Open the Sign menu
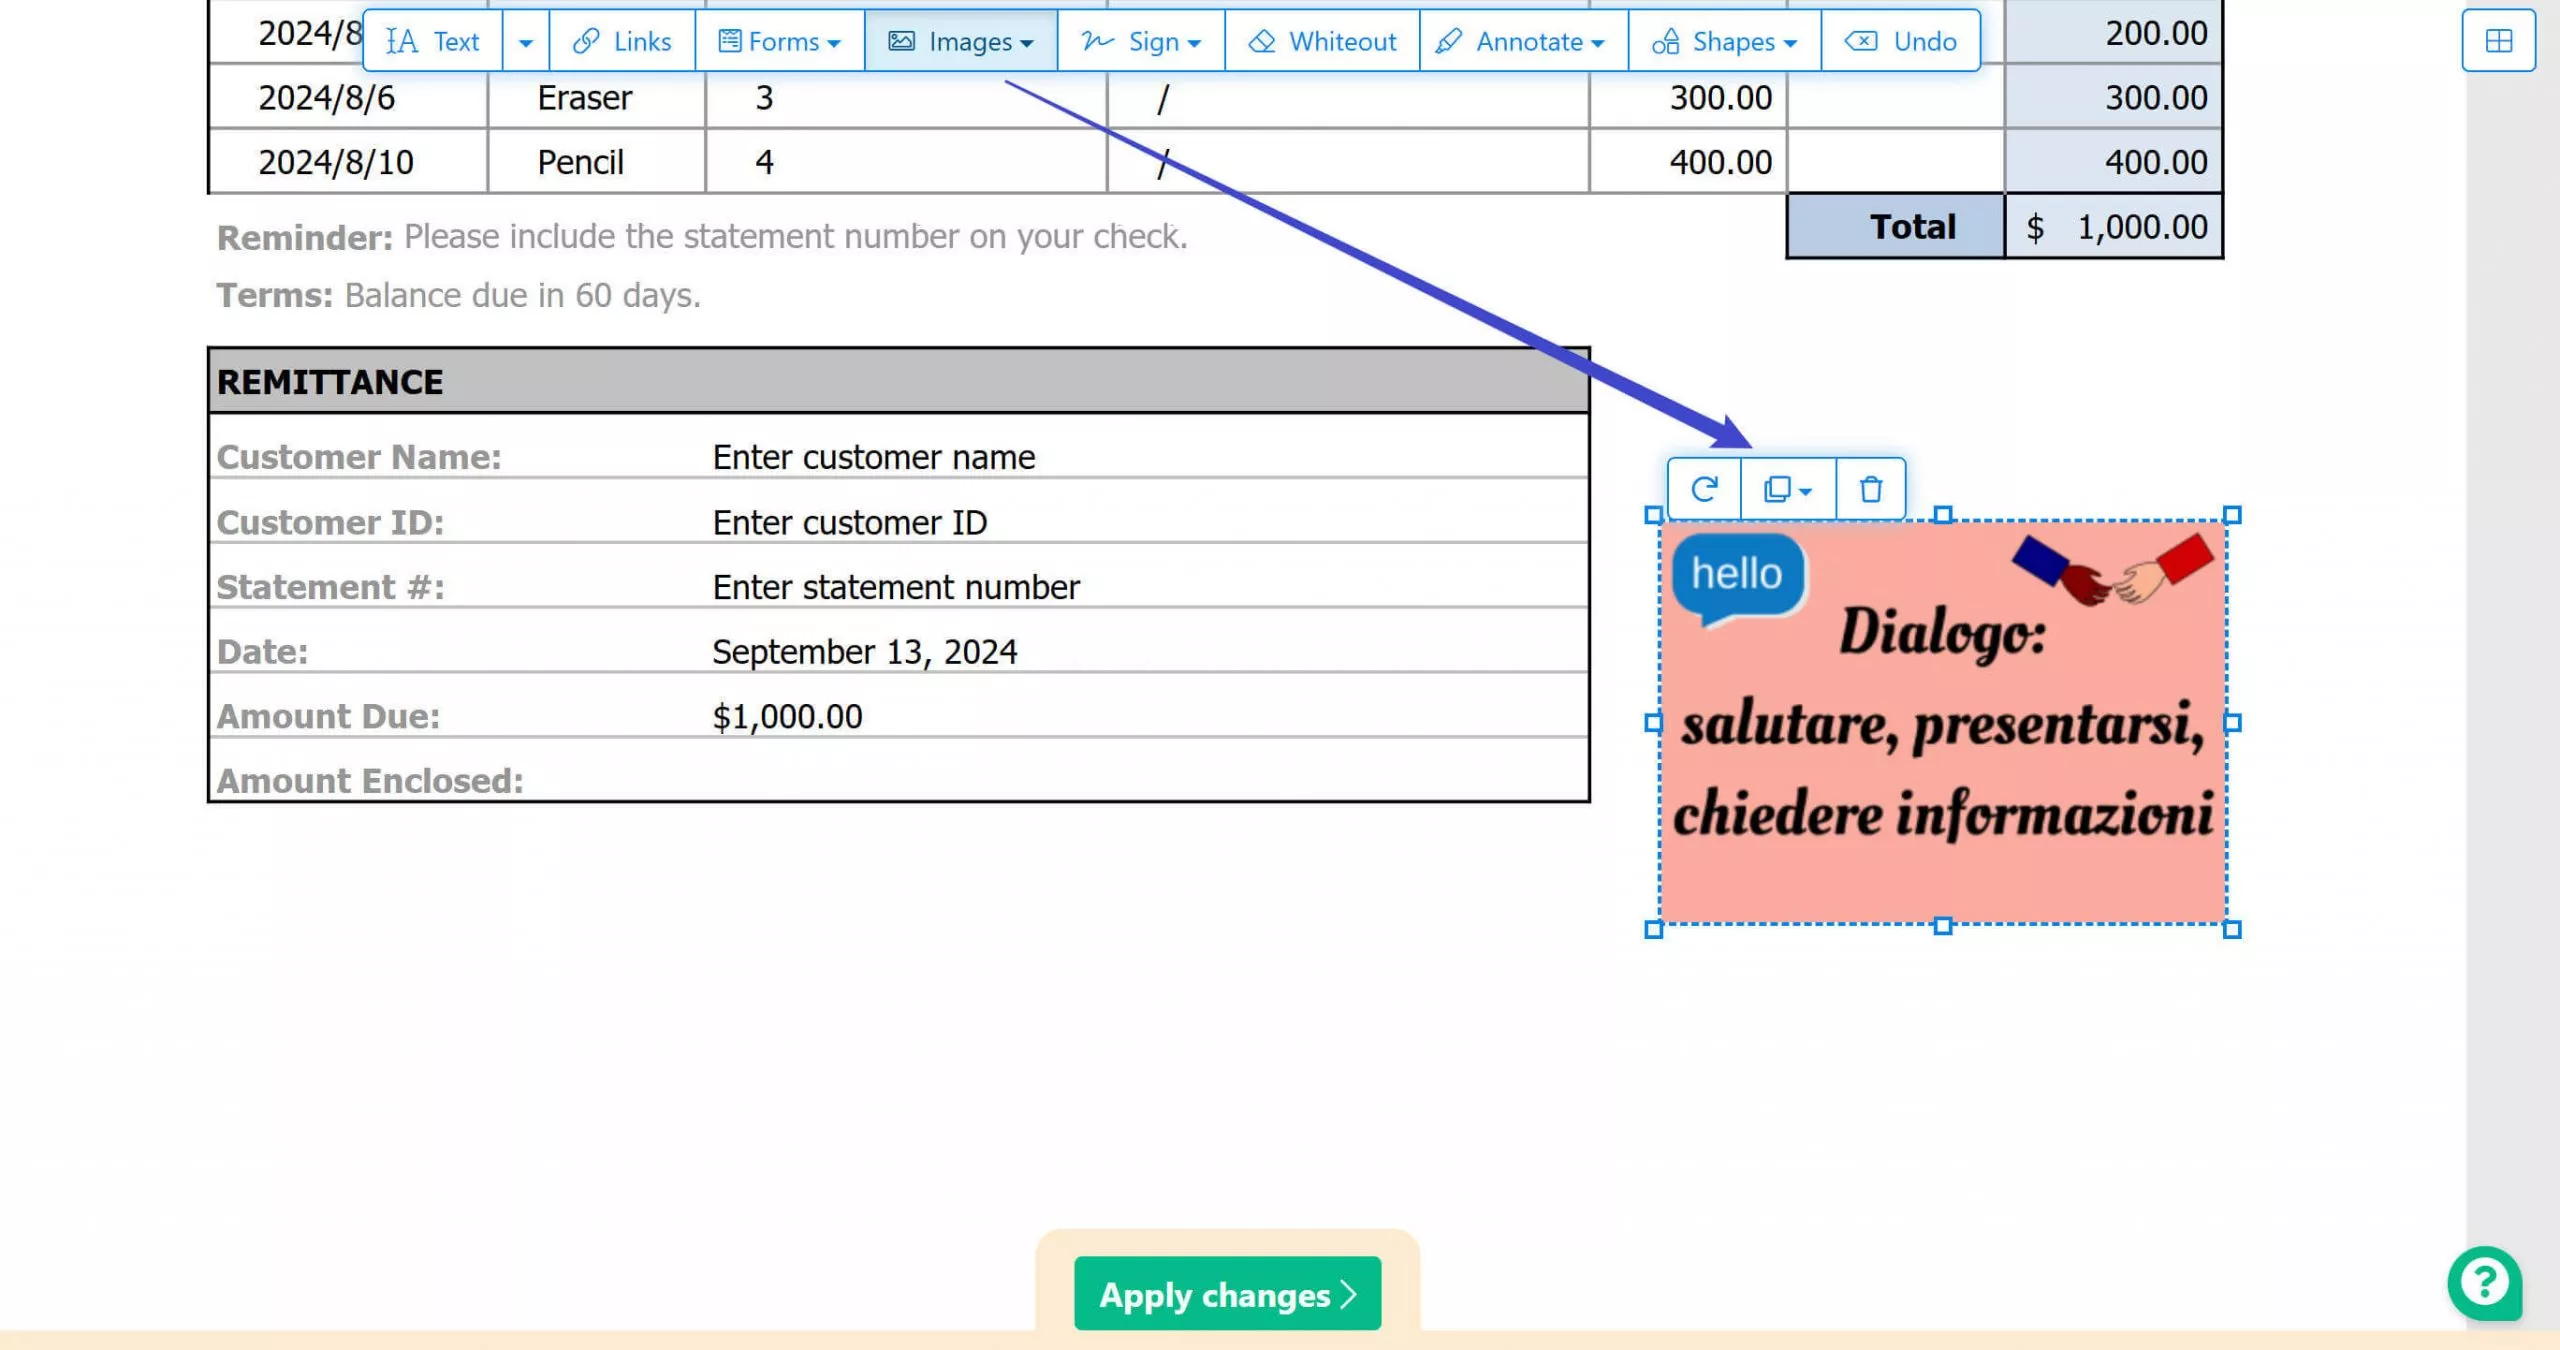The width and height of the screenshot is (2560, 1350). click(x=1141, y=41)
